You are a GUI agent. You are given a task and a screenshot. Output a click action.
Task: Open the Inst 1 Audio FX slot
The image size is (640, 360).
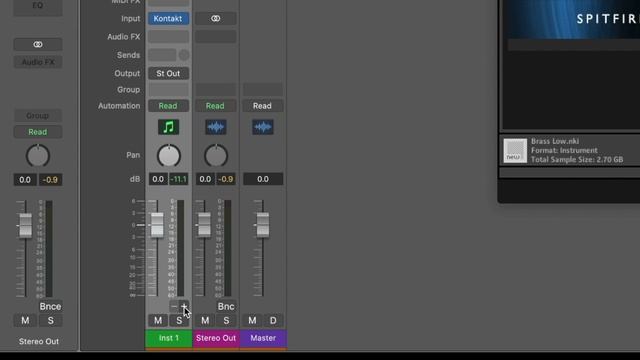point(168,37)
